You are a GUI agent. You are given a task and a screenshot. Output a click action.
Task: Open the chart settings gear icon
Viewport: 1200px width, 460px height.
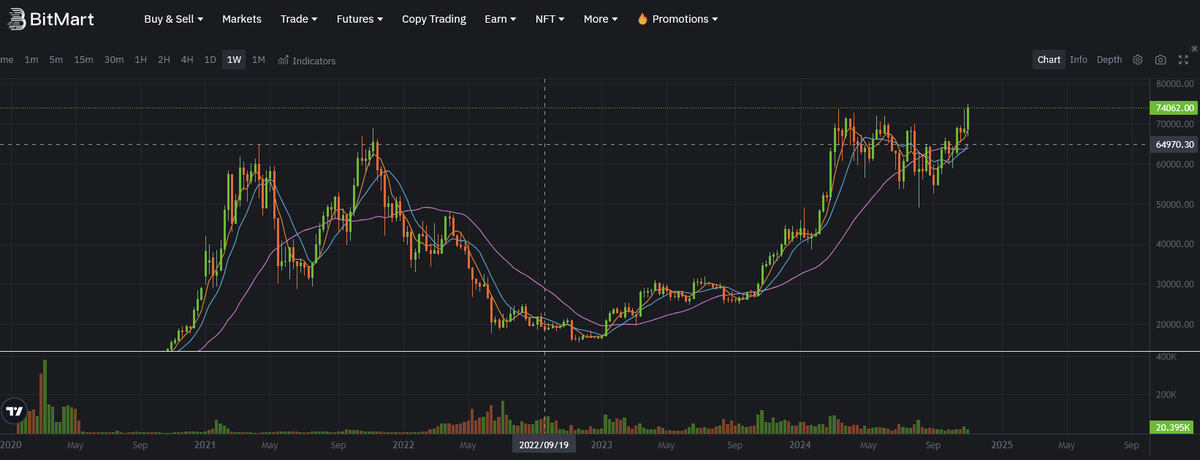pyautogui.click(x=1137, y=60)
